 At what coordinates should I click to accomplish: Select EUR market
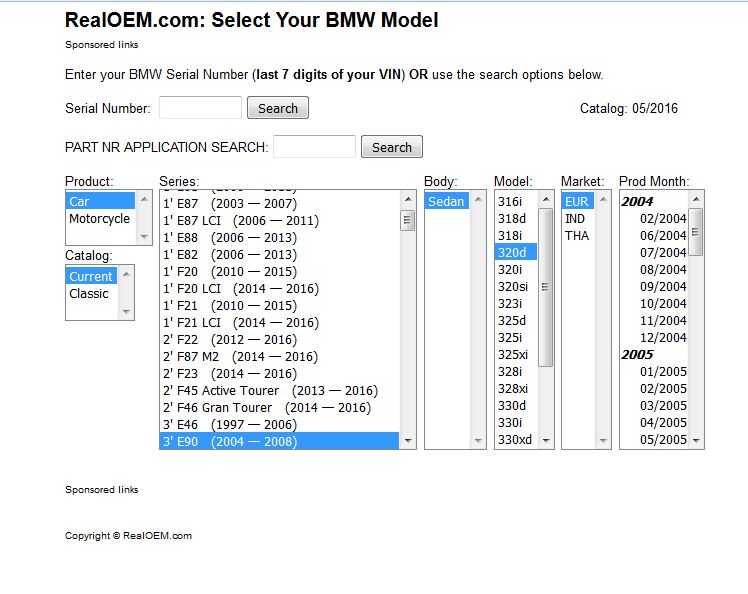[x=578, y=201]
